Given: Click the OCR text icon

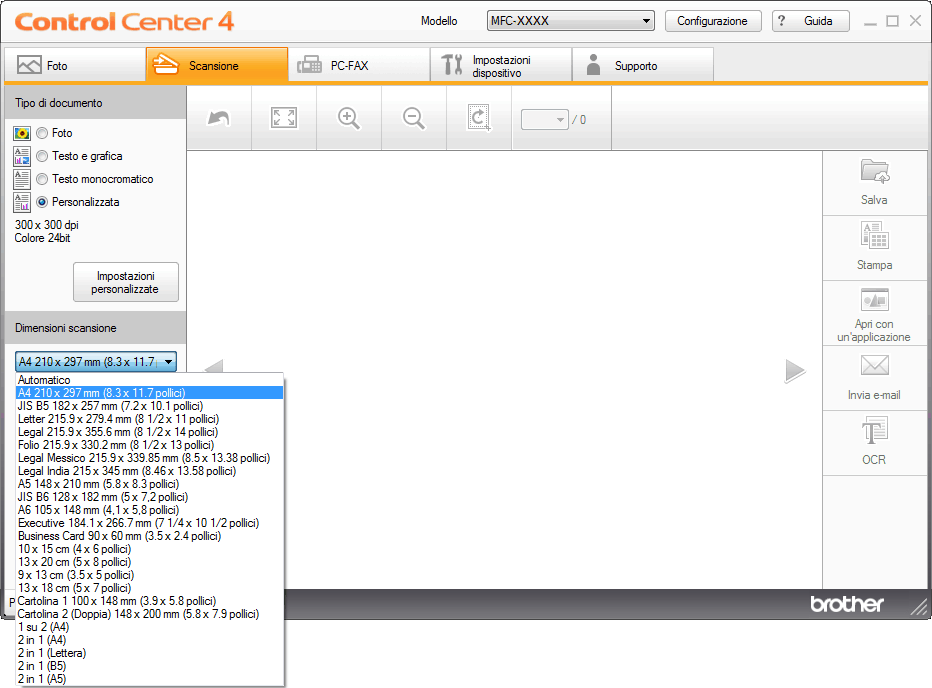Looking at the screenshot, I should click(874, 431).
